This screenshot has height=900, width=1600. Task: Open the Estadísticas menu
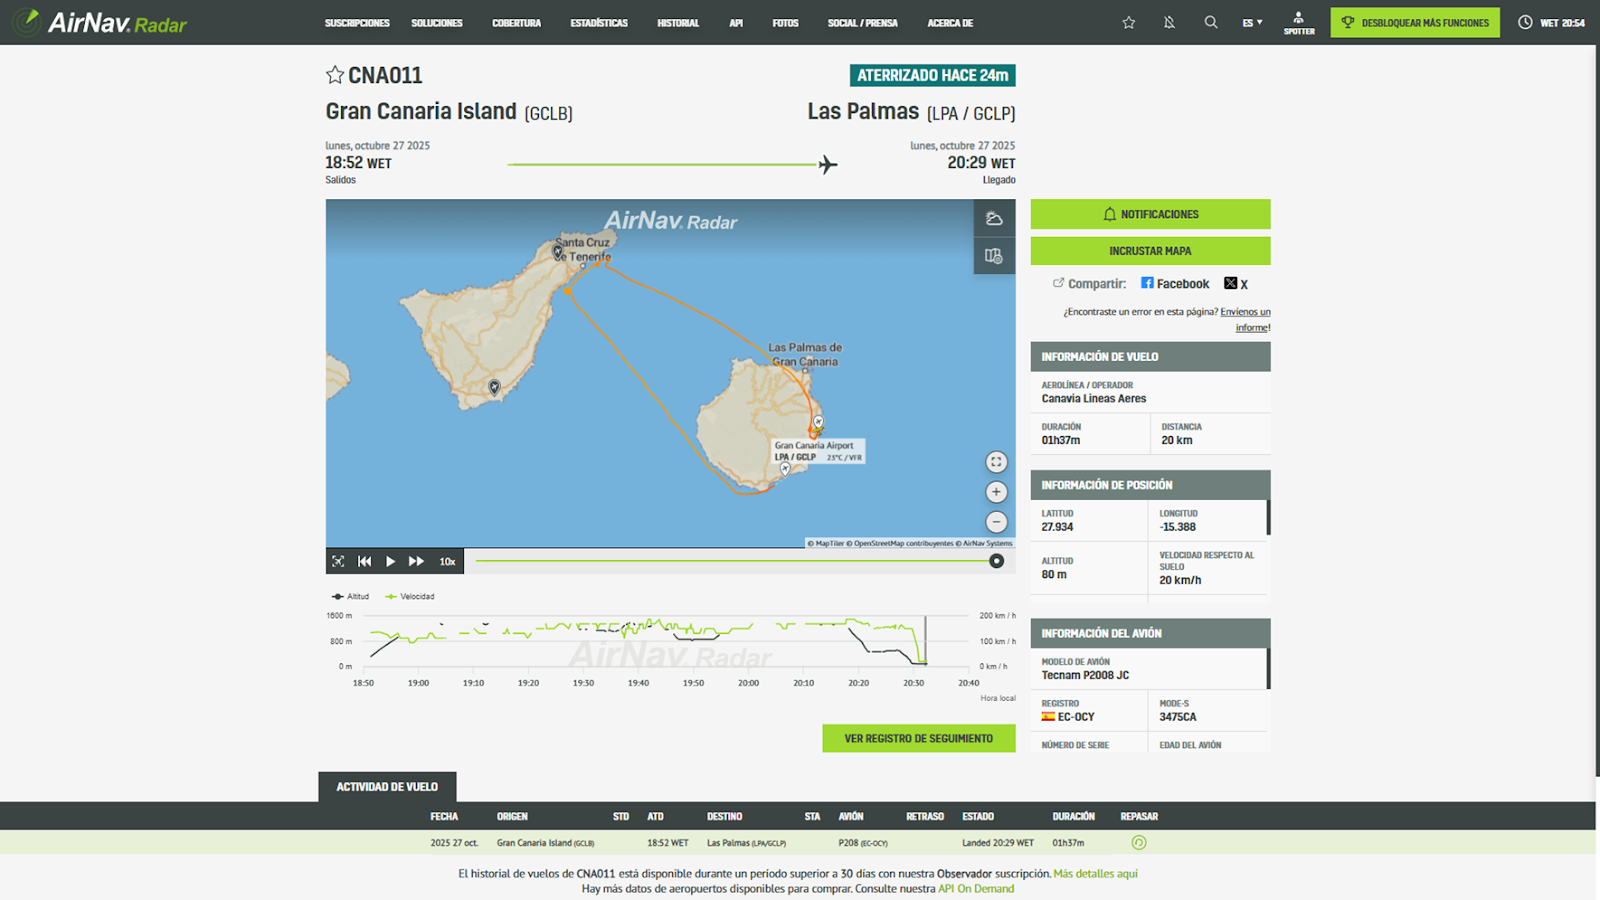click(599, 23)
